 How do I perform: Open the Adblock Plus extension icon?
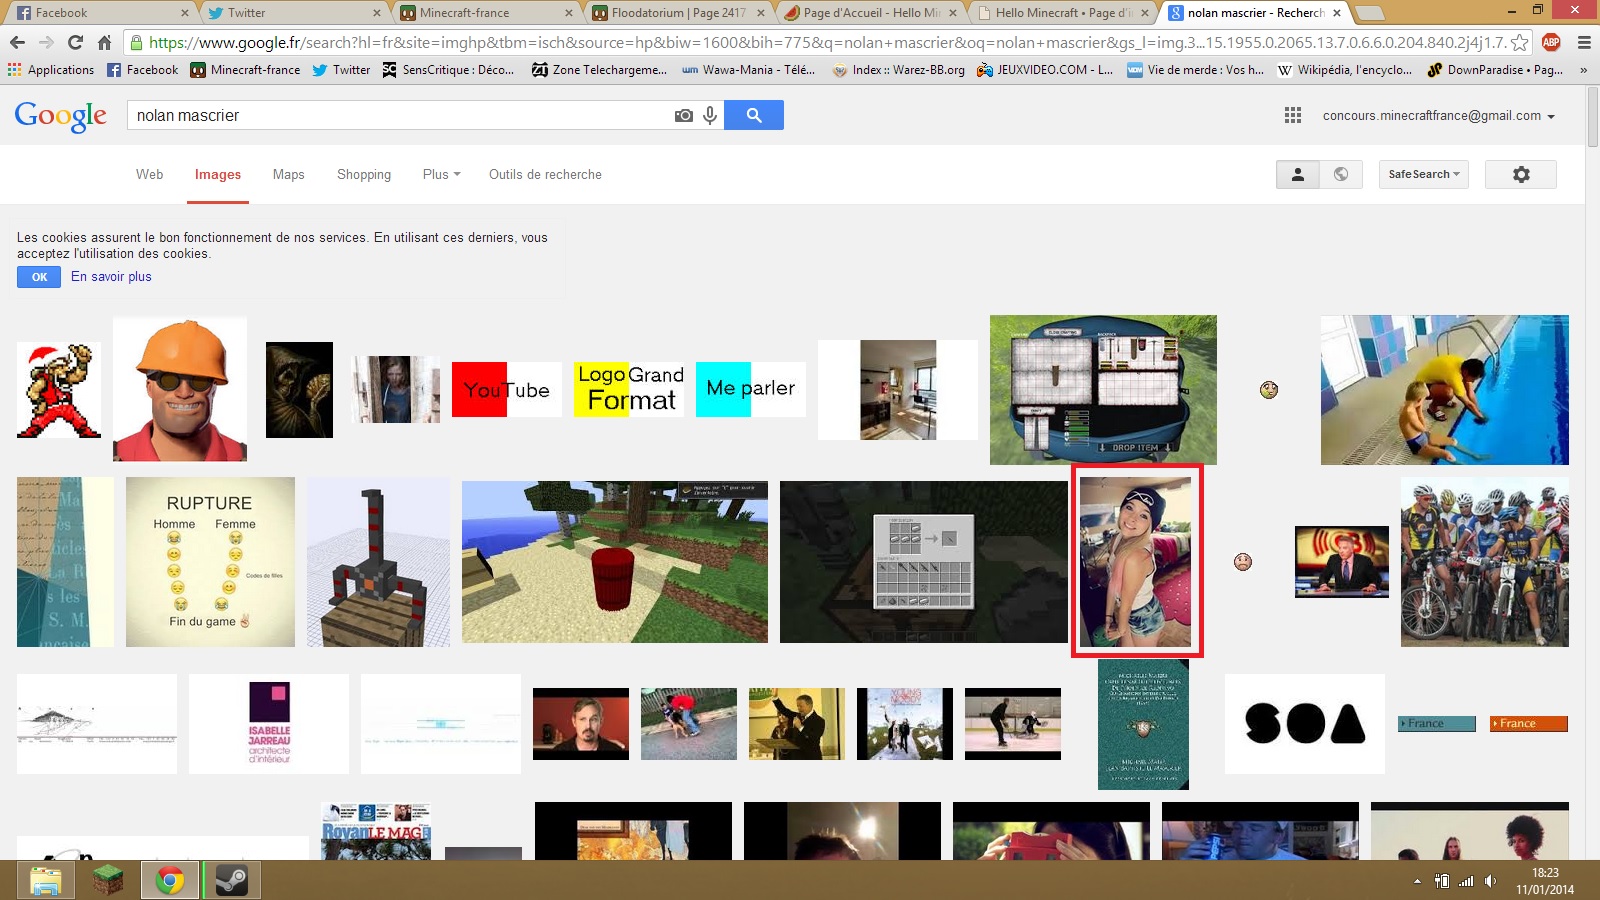(x=1551, y=42)
